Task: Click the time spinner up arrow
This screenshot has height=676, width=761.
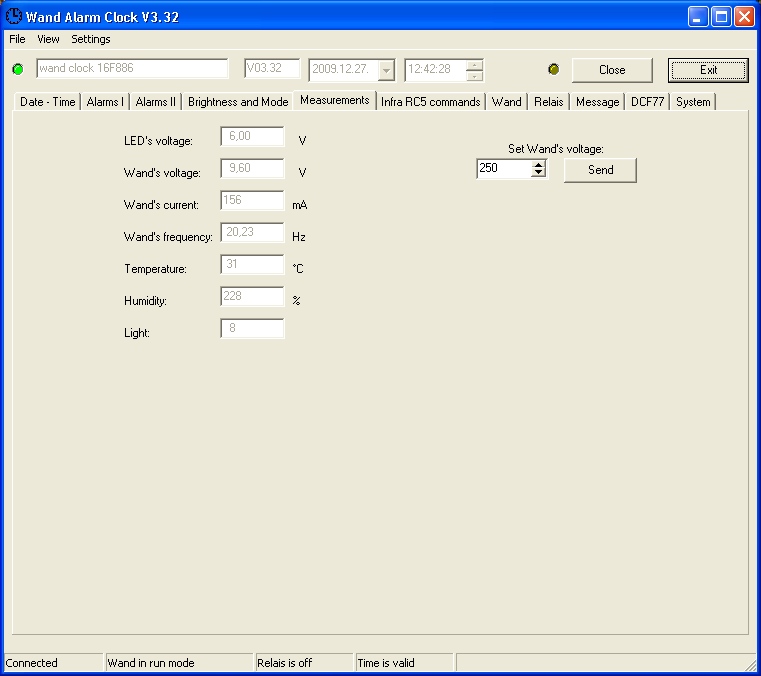Action: [474, 65]
